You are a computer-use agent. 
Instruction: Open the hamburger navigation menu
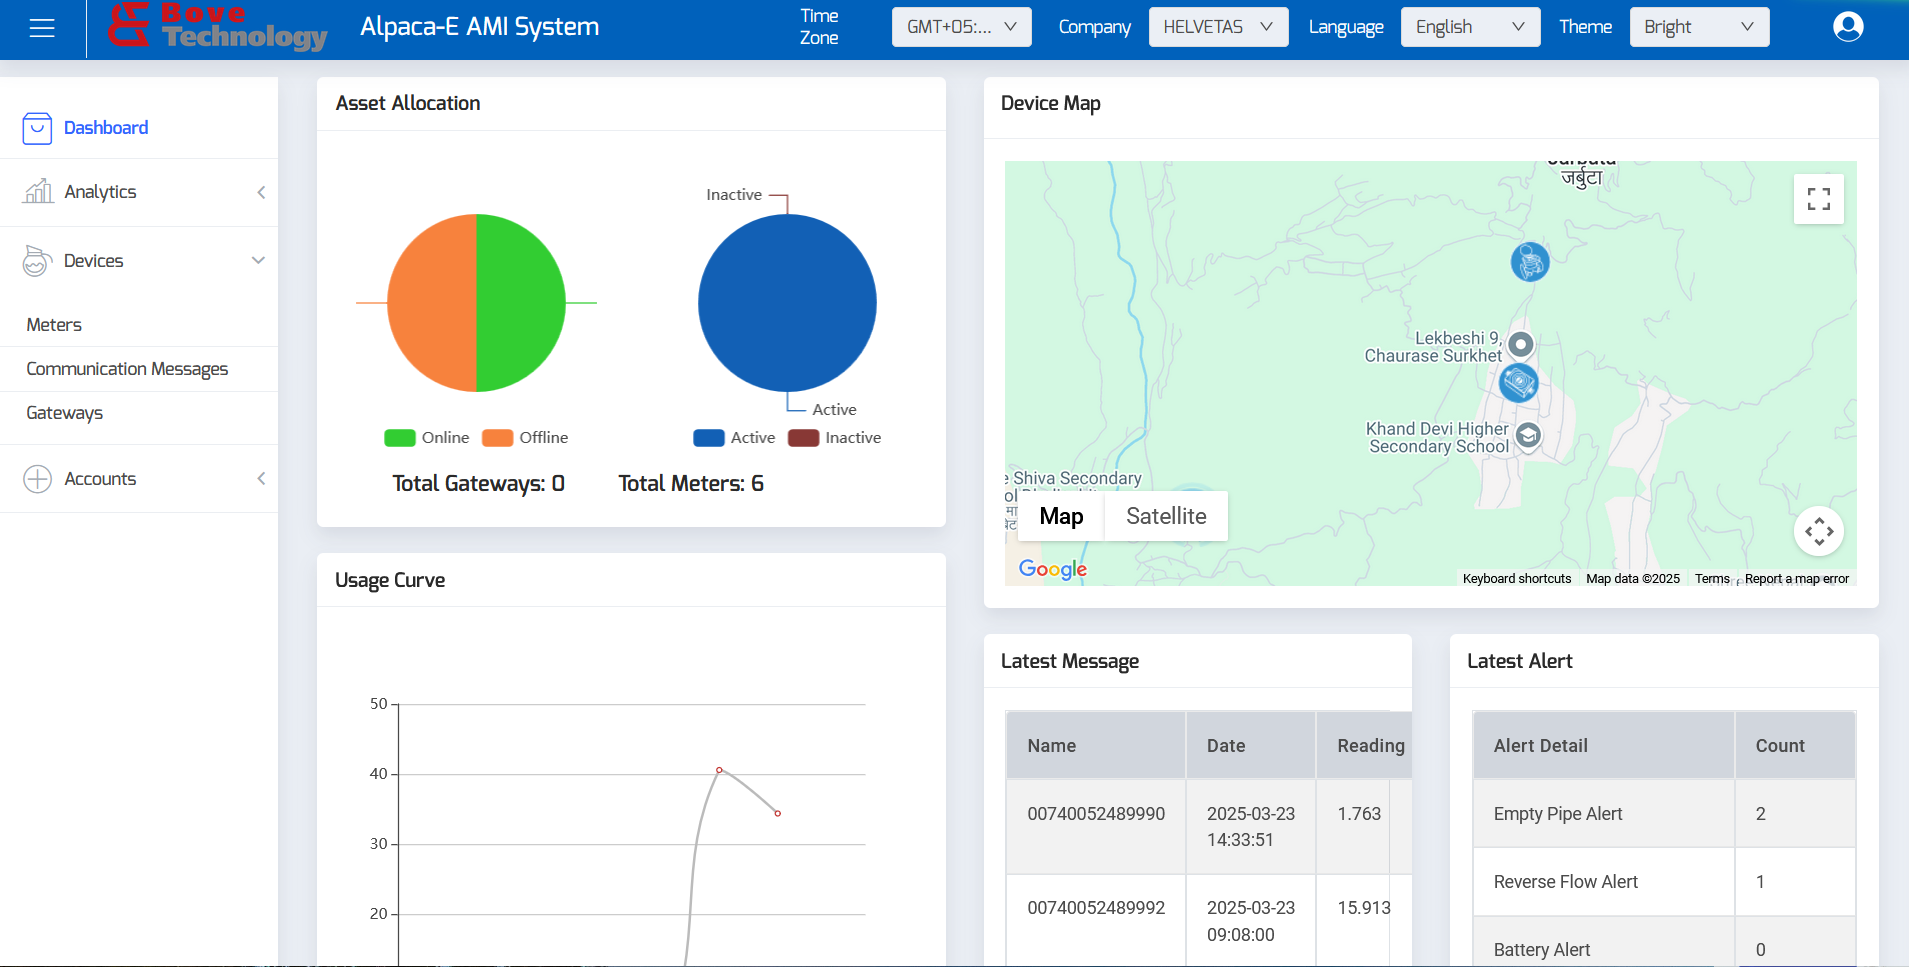42,28
